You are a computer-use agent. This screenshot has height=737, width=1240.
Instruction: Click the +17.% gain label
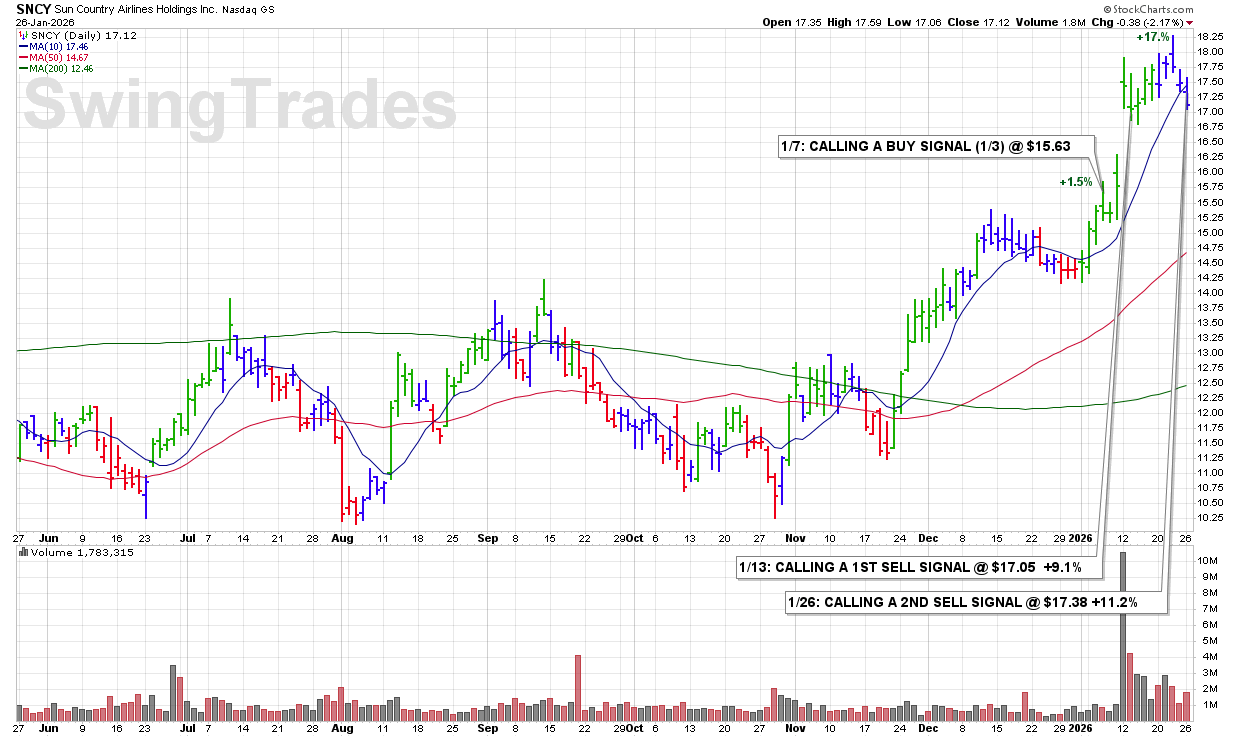click(1152, 37)
